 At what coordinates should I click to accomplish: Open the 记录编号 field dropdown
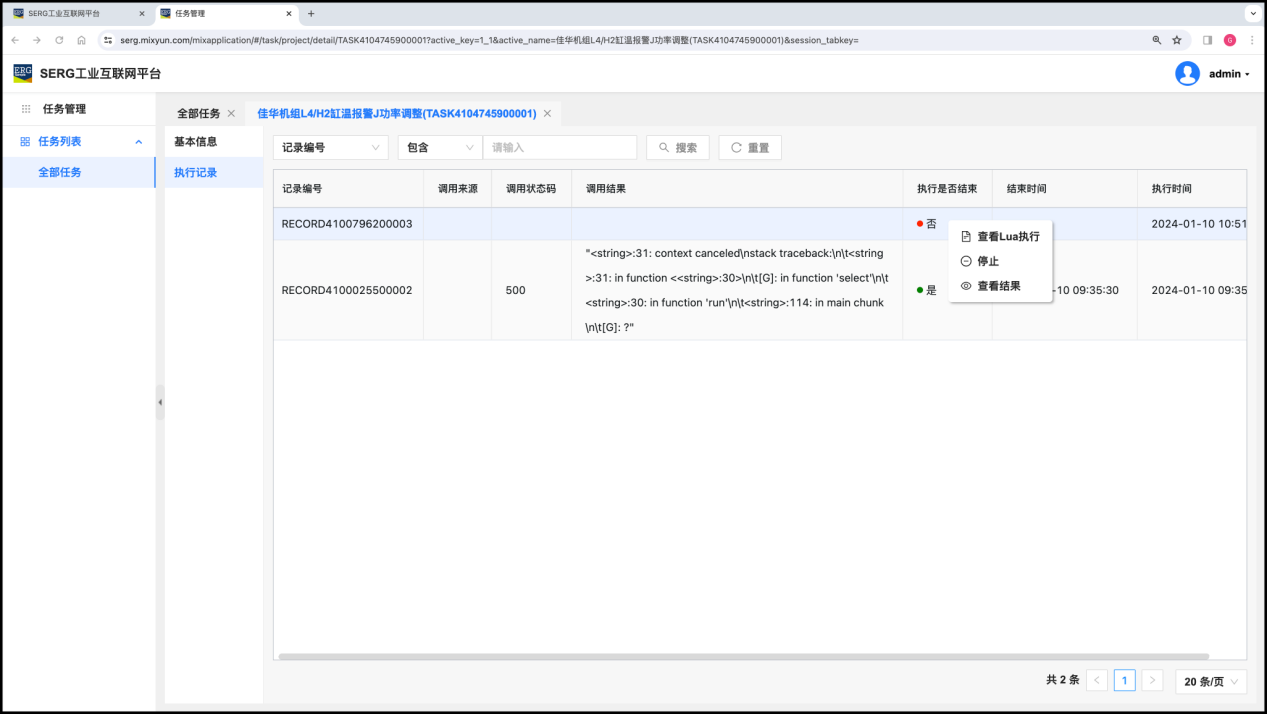[x=330, y=147]
